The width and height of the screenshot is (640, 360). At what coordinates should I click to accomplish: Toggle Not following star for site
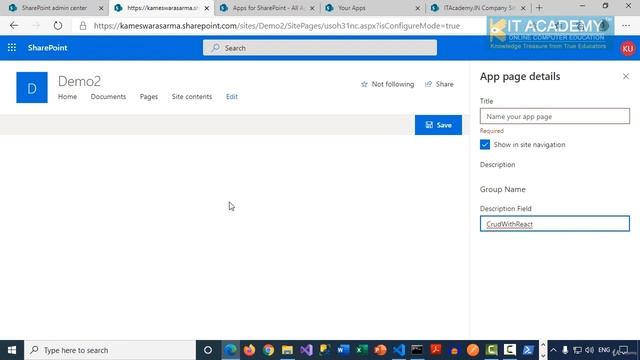(x=387, y=84)
